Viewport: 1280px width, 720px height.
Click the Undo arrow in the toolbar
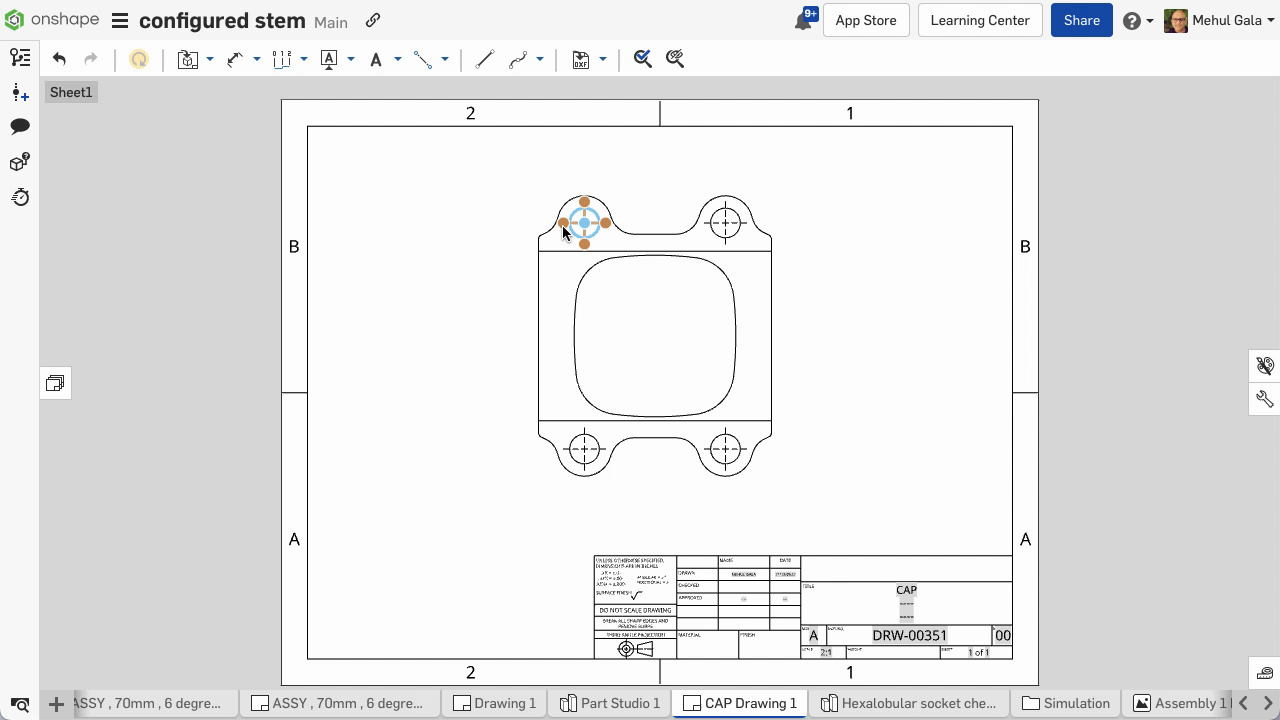59,60
